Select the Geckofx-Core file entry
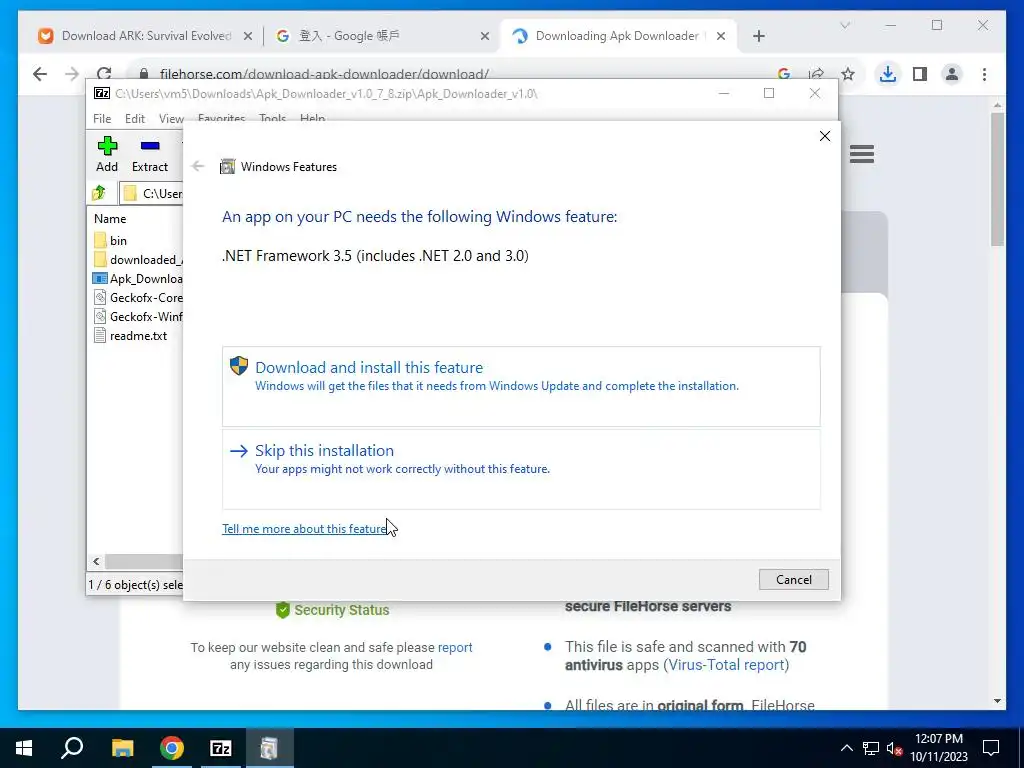The height and width of the screenshot is (768, 1024). (137, 297)
